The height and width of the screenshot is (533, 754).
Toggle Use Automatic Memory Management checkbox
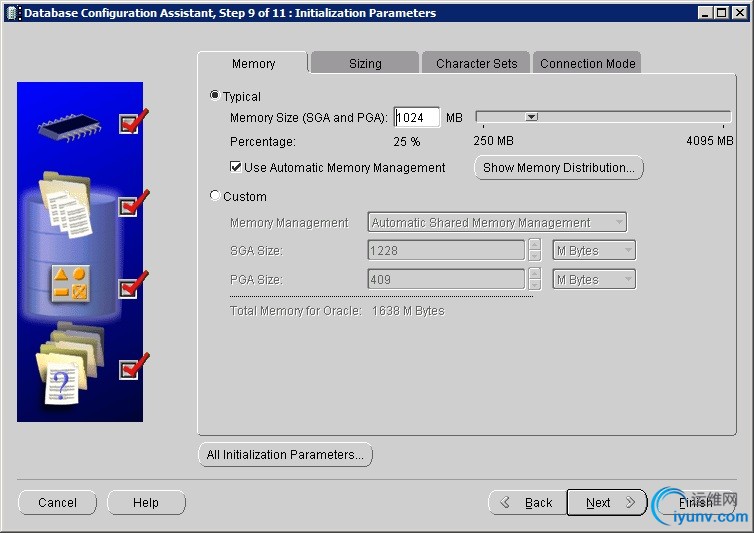click(x=236, y=167)
